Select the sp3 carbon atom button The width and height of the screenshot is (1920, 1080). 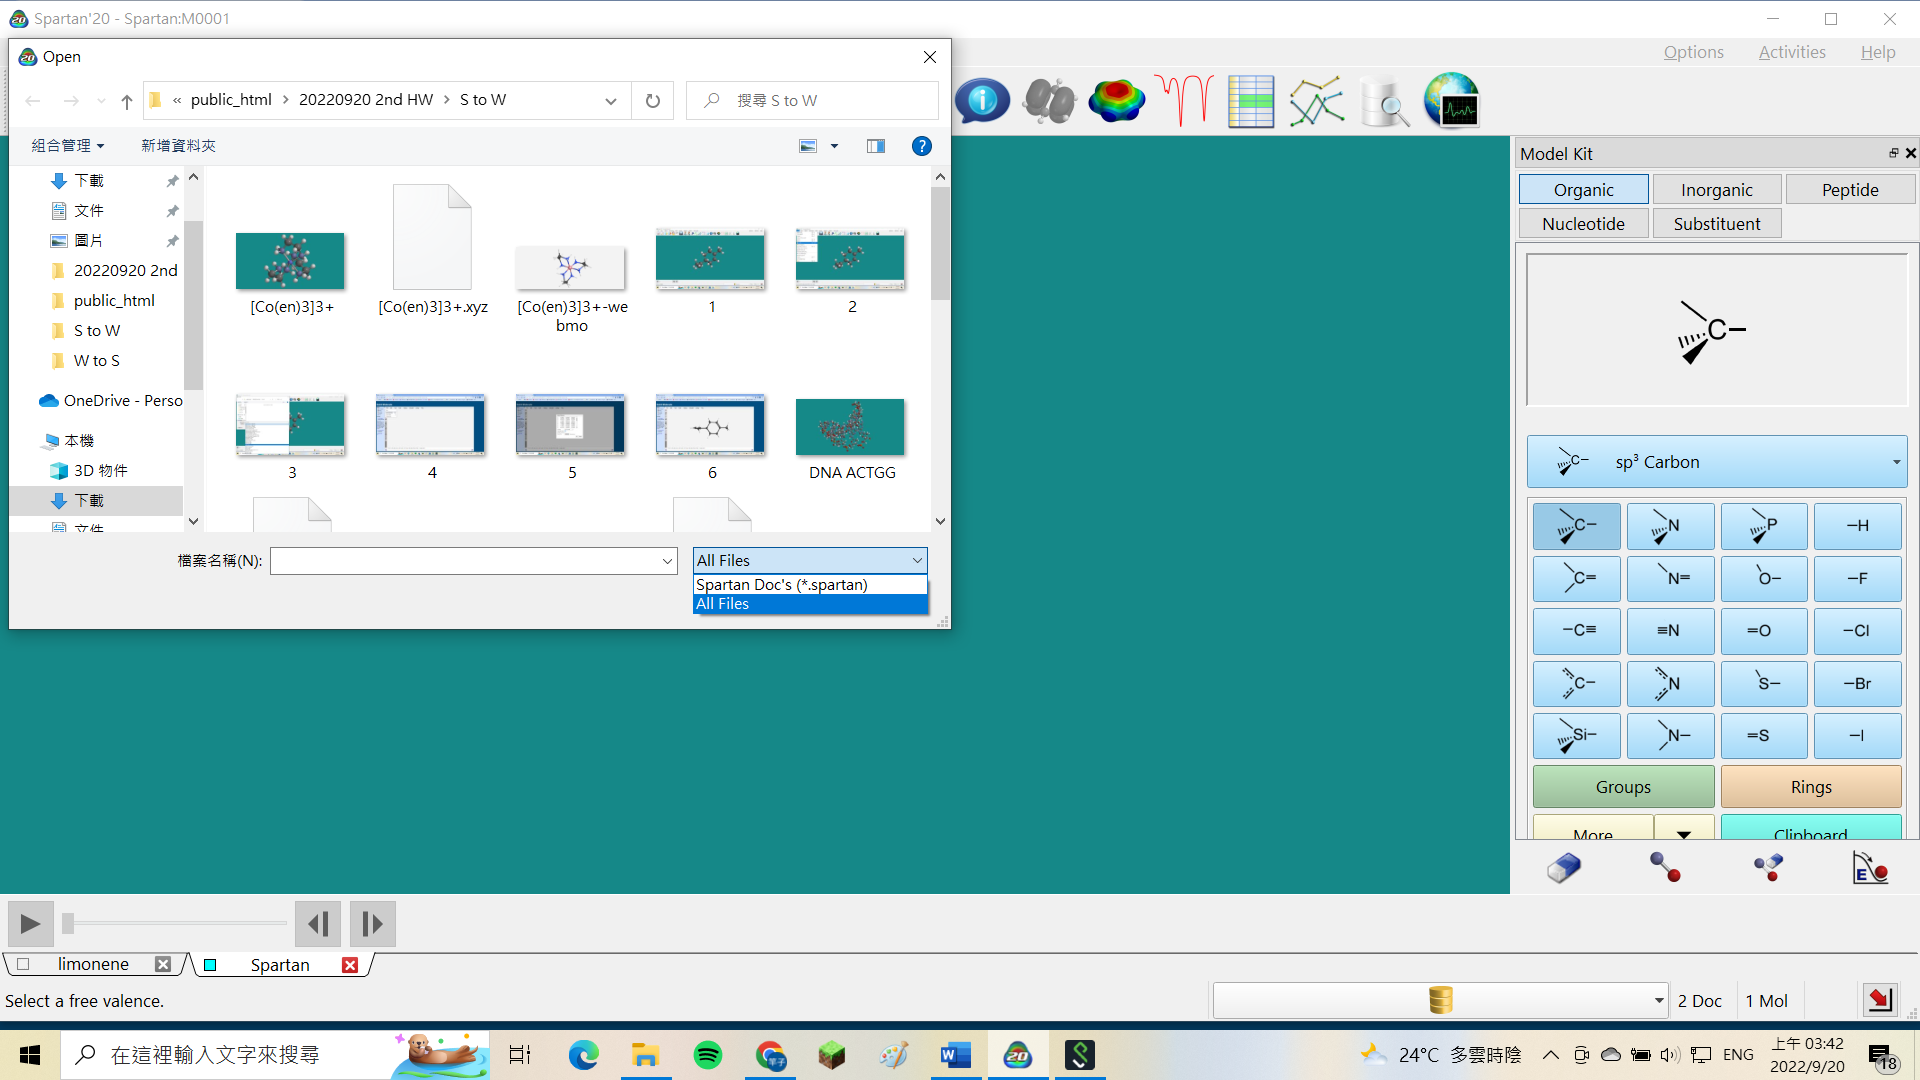pyautogui.click(x=1577, y=526)
